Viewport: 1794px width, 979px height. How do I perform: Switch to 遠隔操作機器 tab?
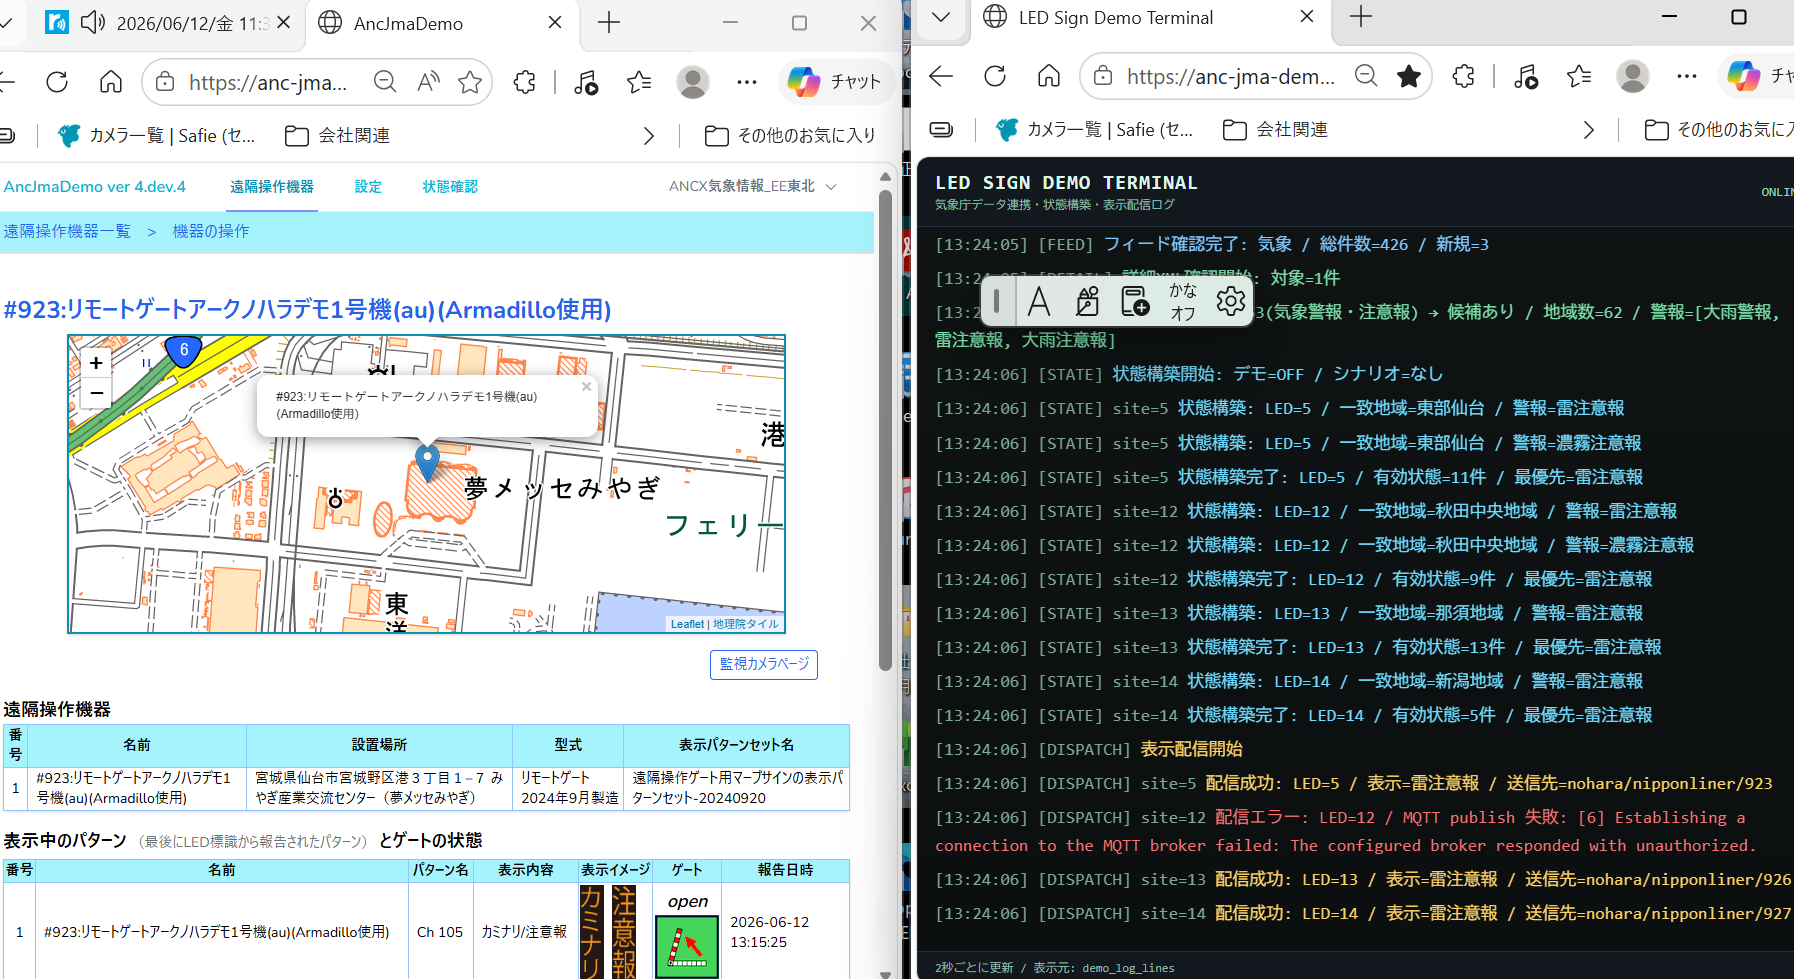tap(272, 187)
